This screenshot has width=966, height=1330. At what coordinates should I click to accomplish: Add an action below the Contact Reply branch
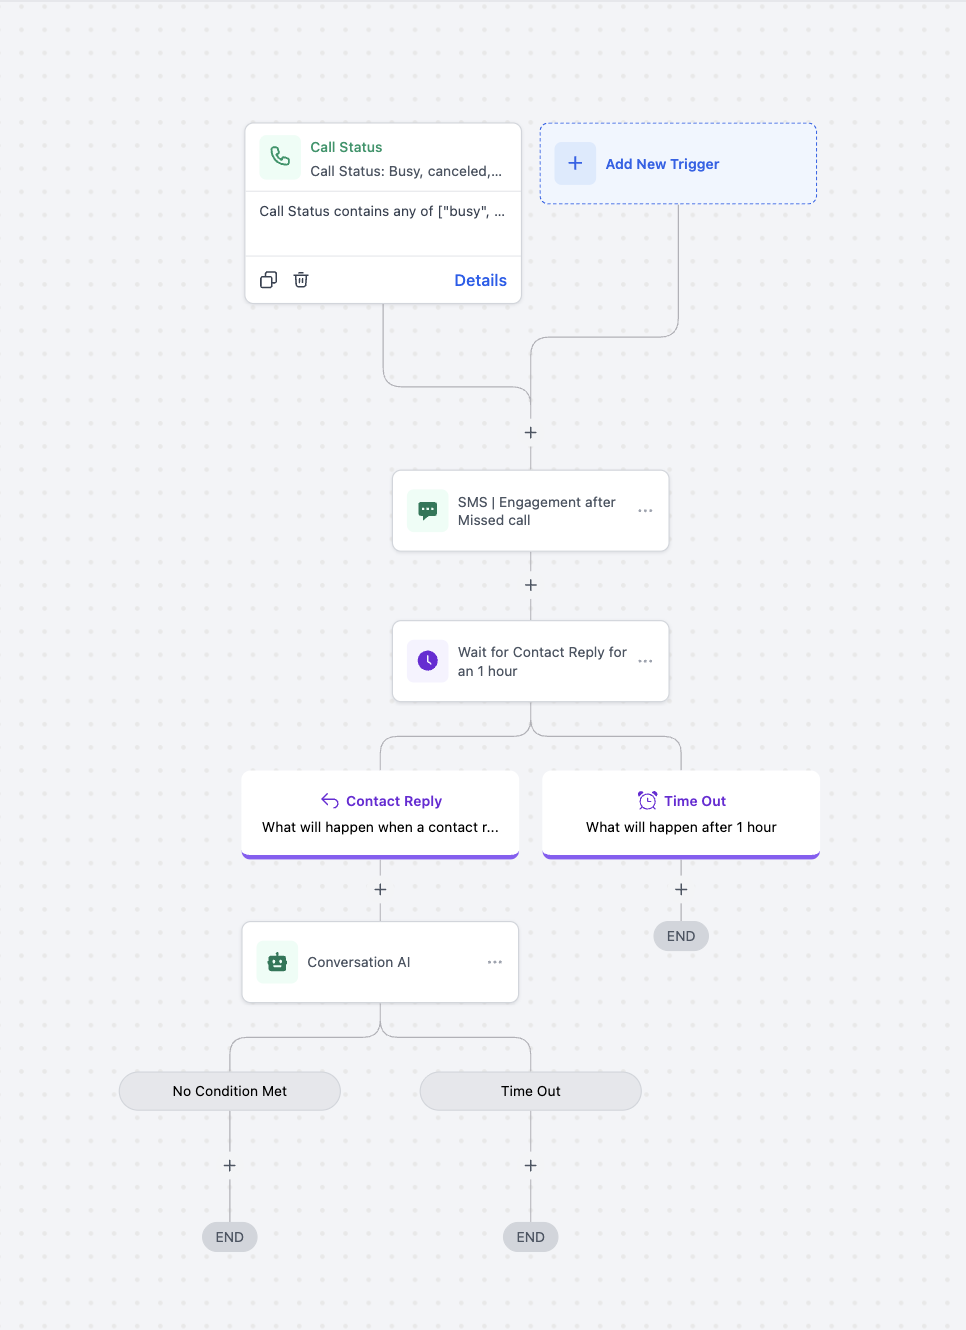(x=380, y=889)
